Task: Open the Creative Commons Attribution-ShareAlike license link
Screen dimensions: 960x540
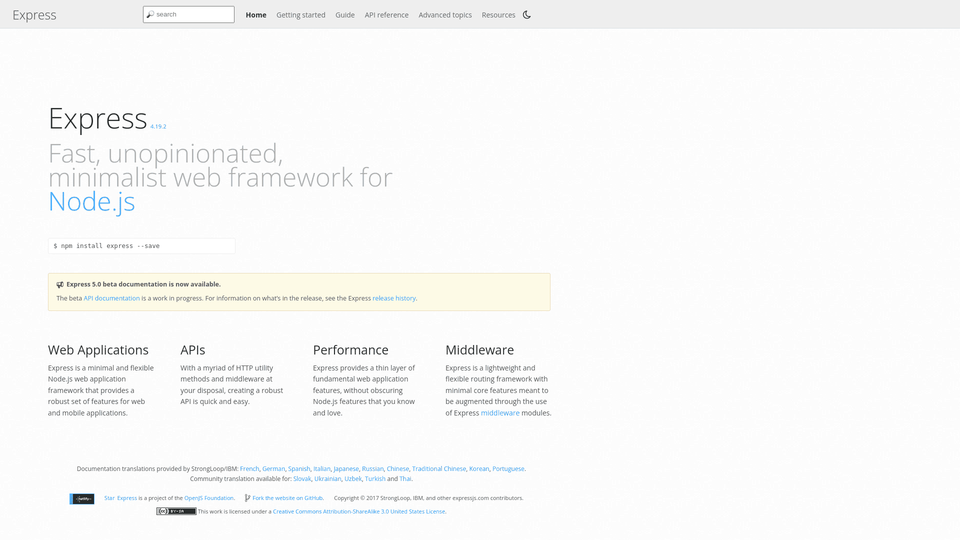Action: coord(359,512)
